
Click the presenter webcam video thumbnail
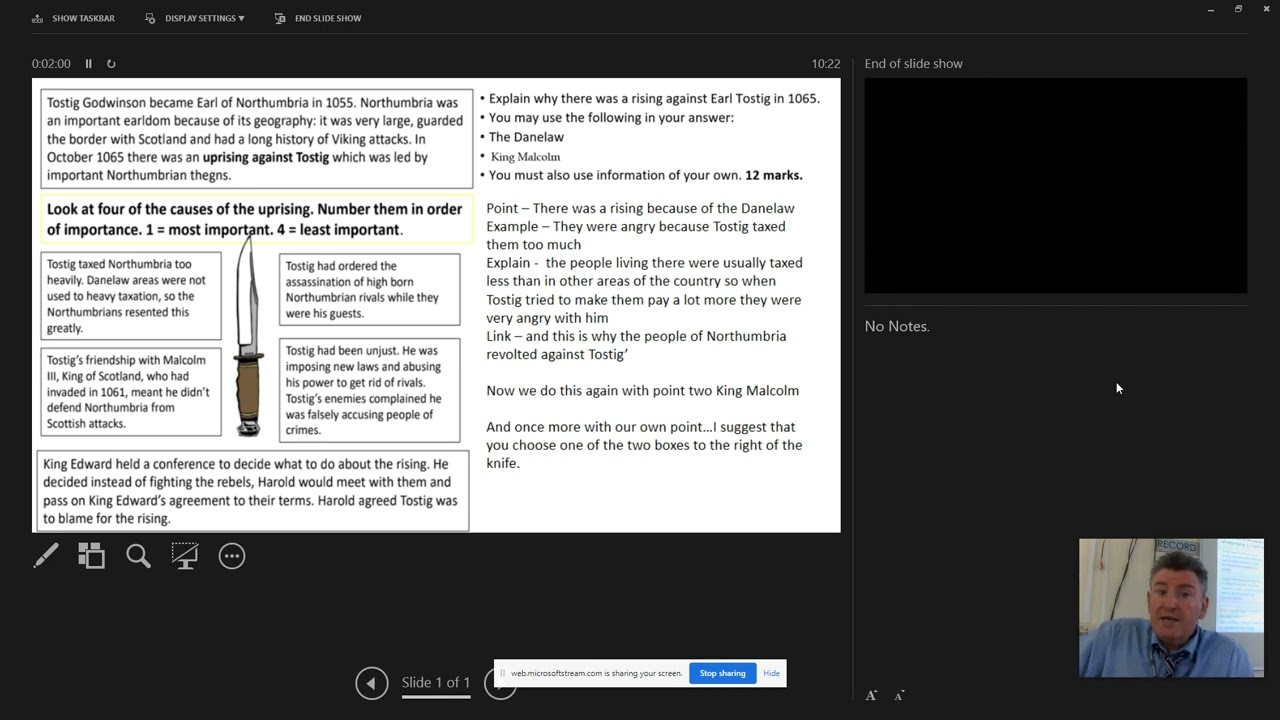point(1171,608)
